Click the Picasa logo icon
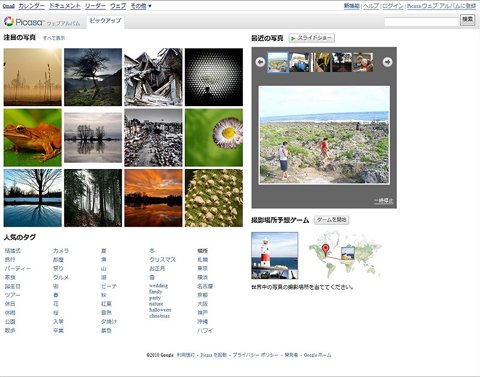Viewport: 480px width, 377px height. 9,21
